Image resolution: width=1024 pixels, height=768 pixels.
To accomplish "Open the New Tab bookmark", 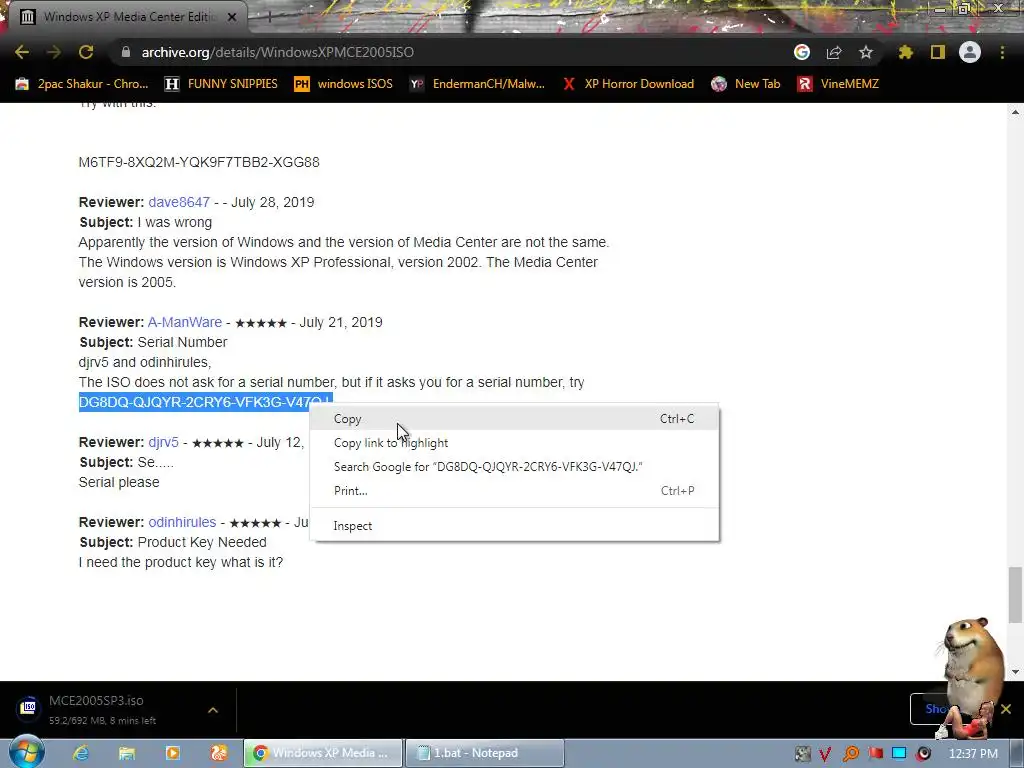I will (746, 84).
